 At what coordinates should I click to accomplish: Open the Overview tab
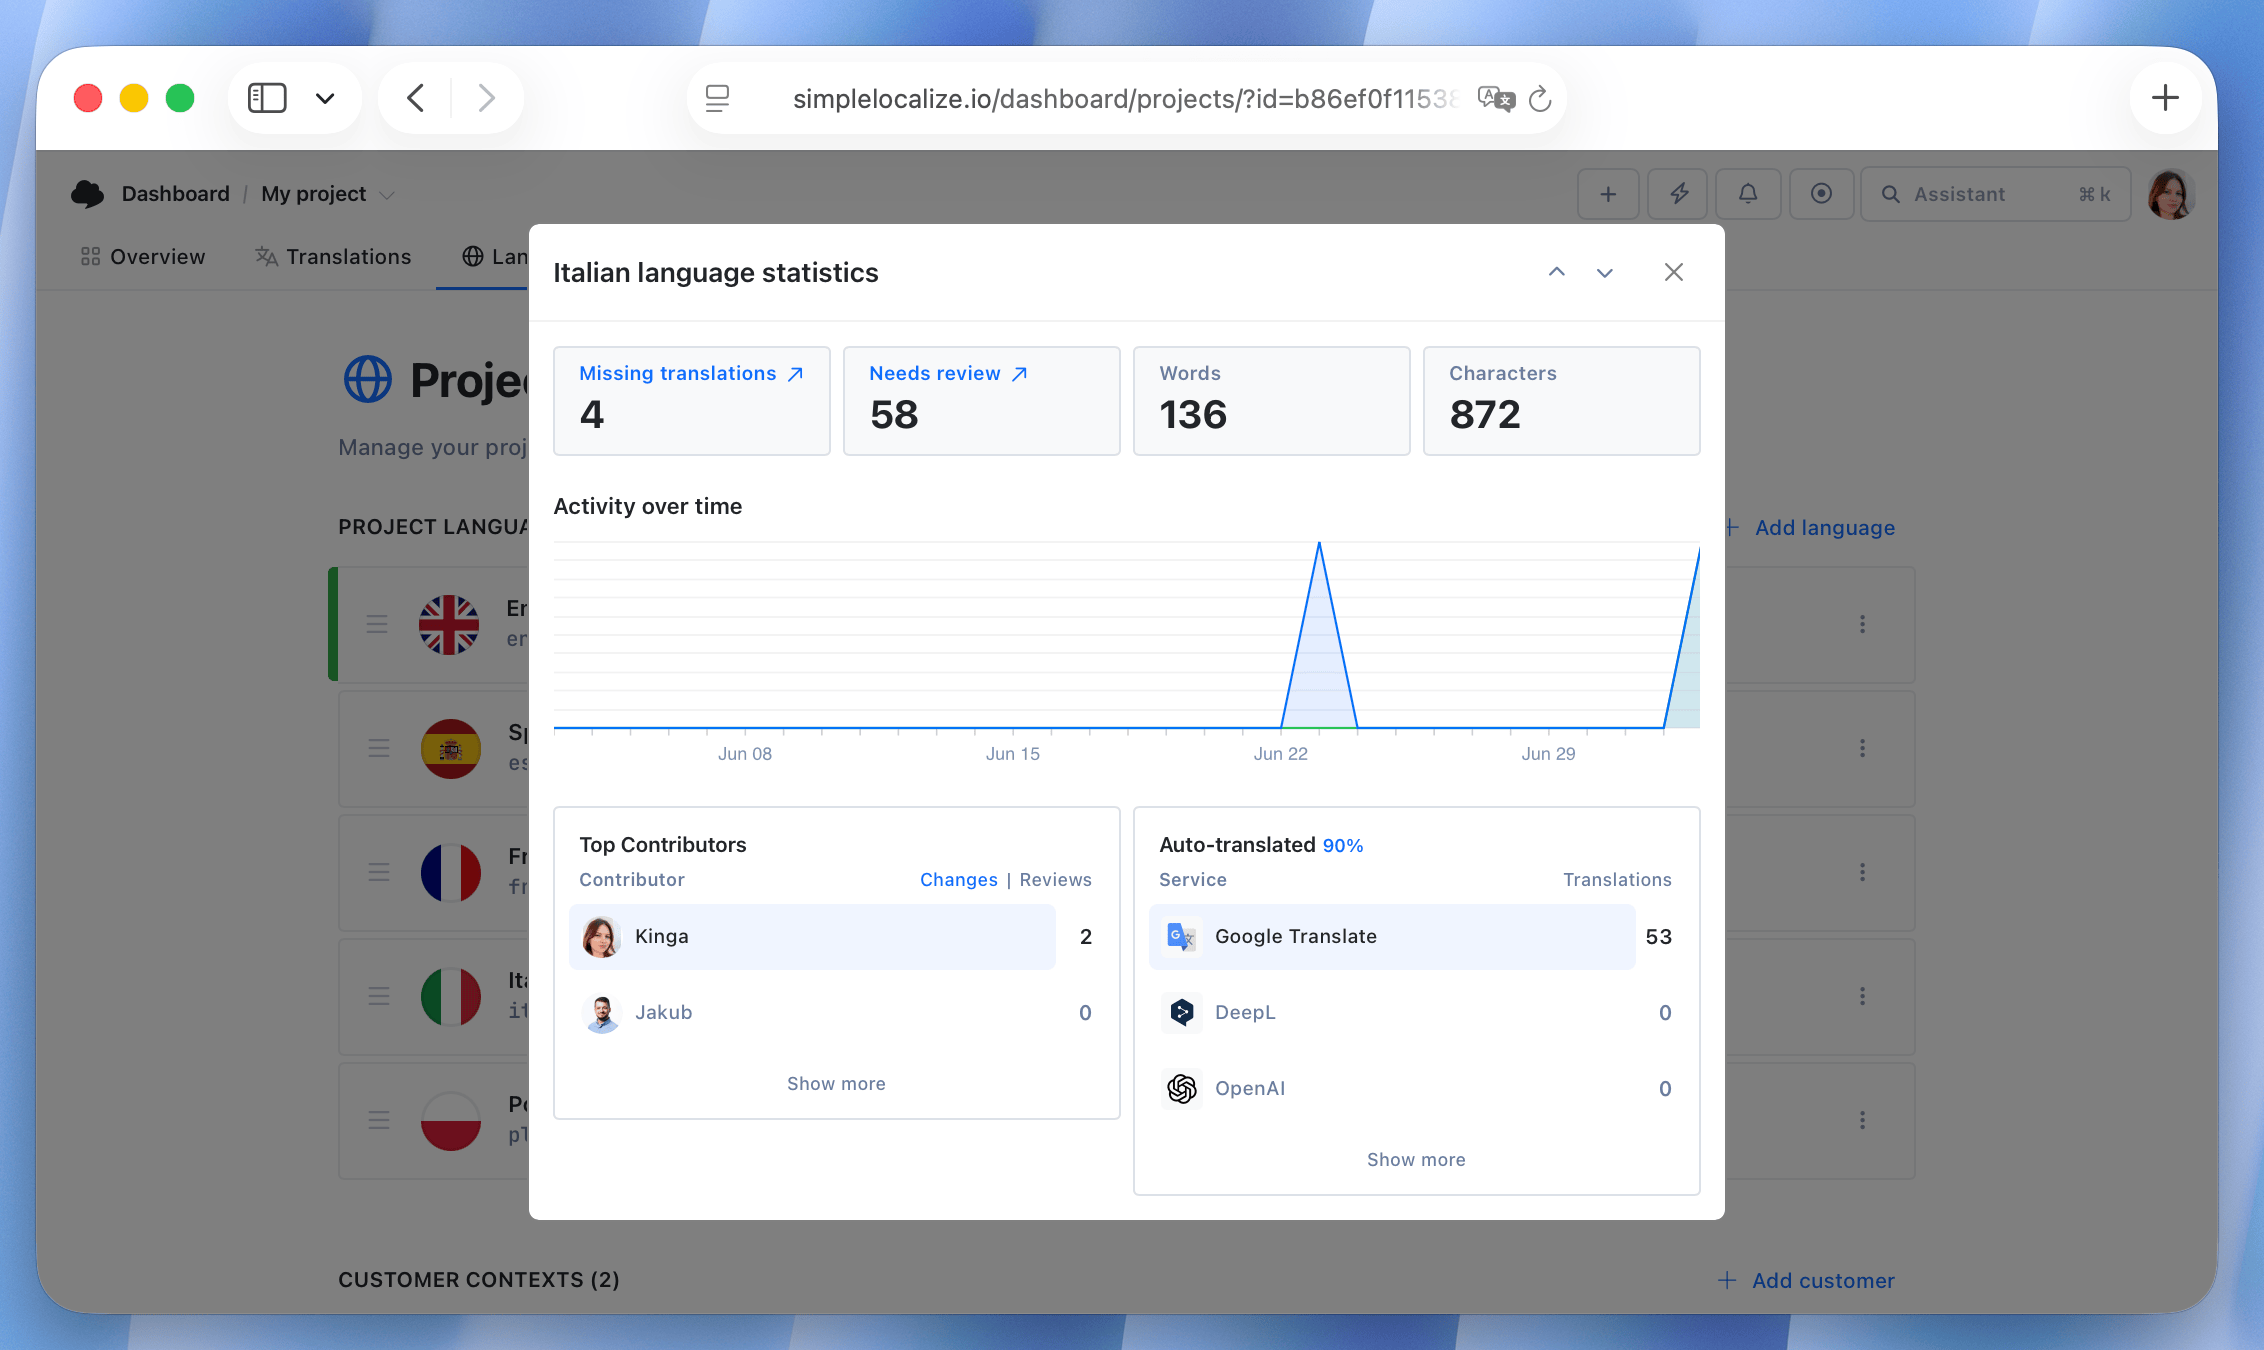pyautogui.click(x=143, y=257)
